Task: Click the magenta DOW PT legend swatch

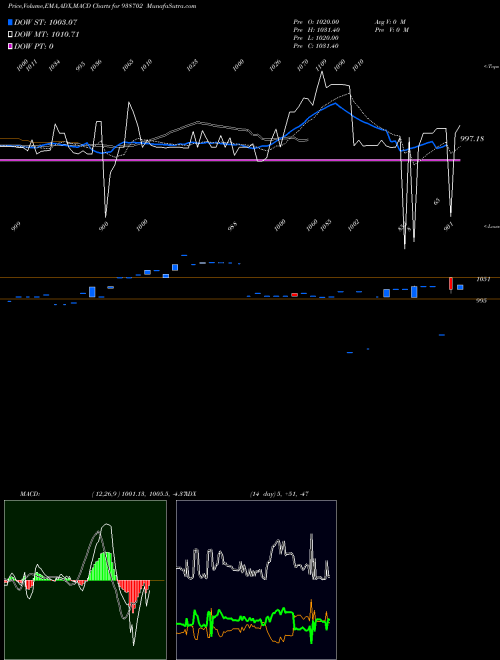Action: point(10,46)
